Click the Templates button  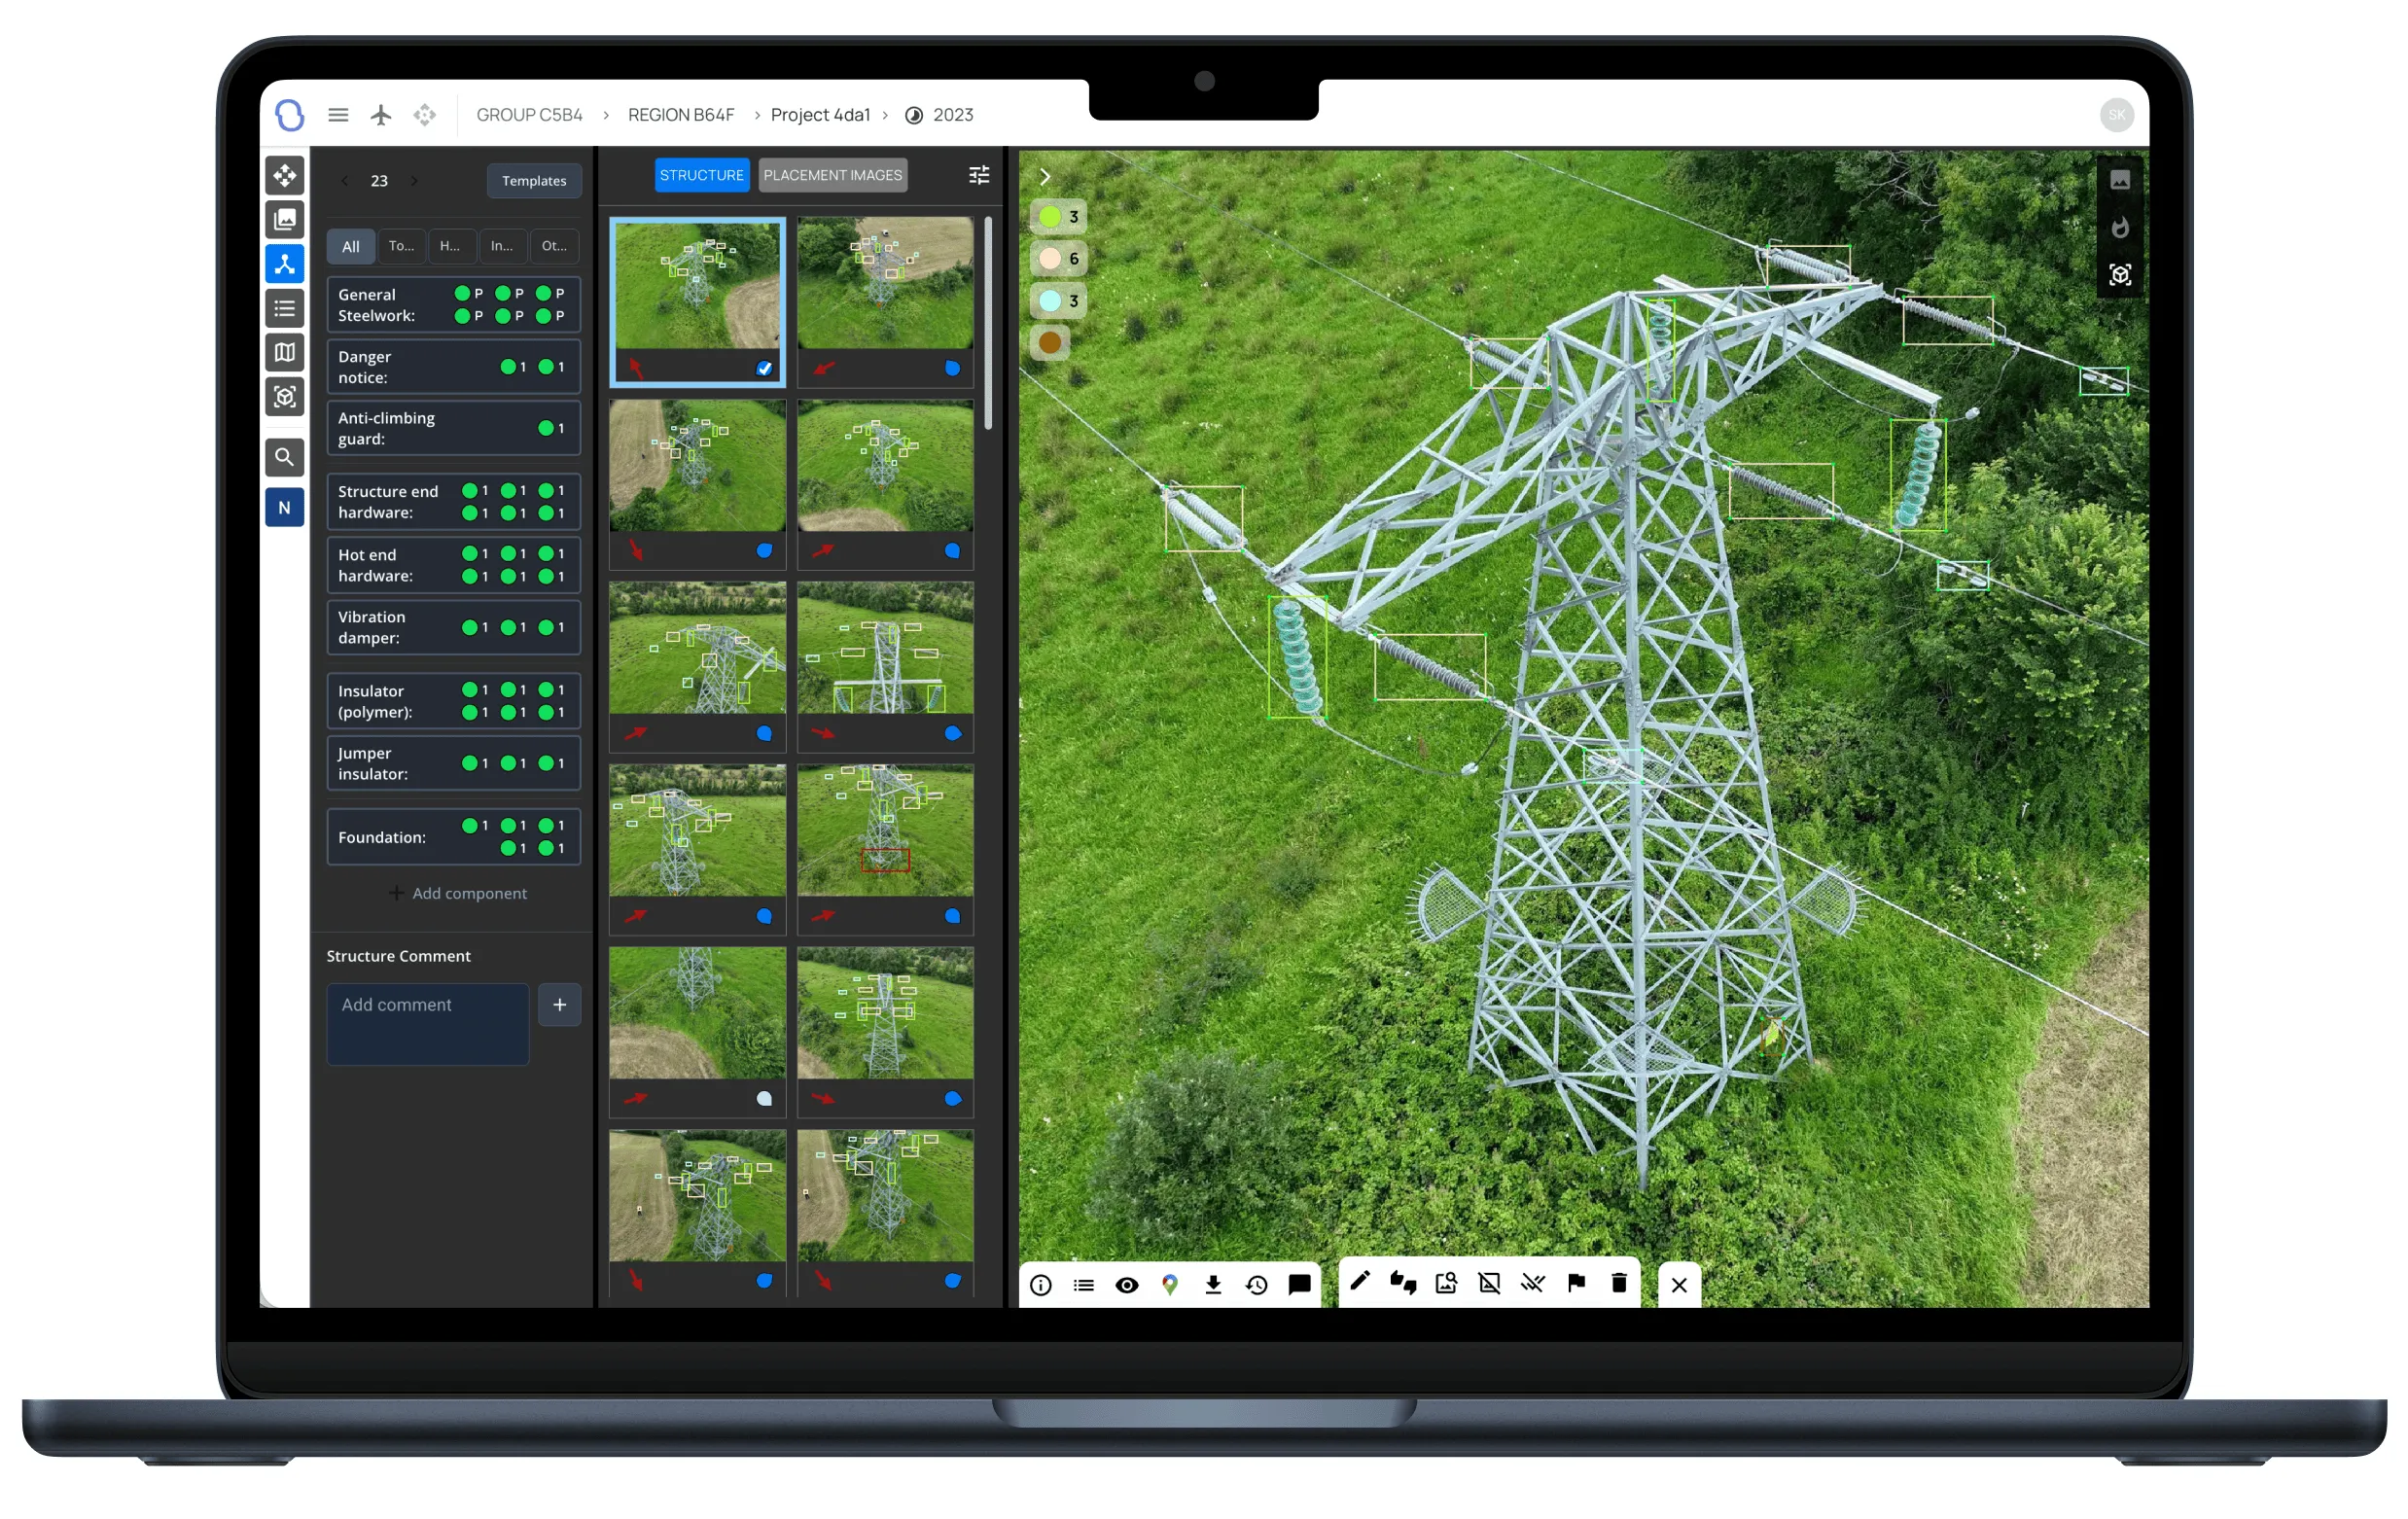coord(534,181)
